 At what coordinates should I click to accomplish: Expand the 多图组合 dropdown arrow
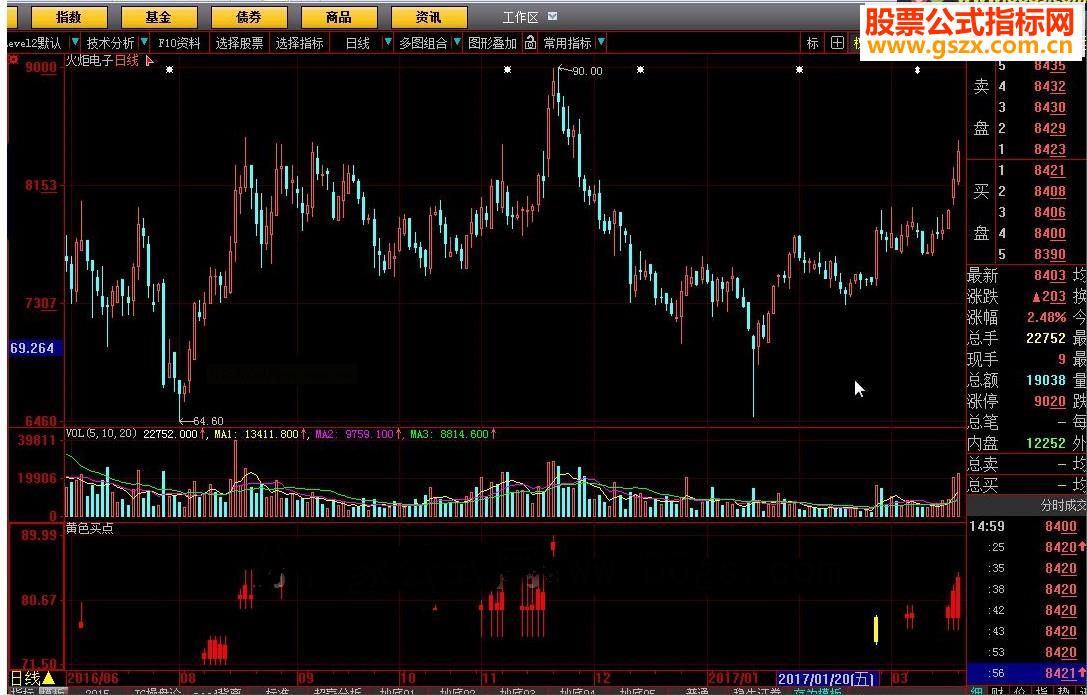tap(457, 43)
